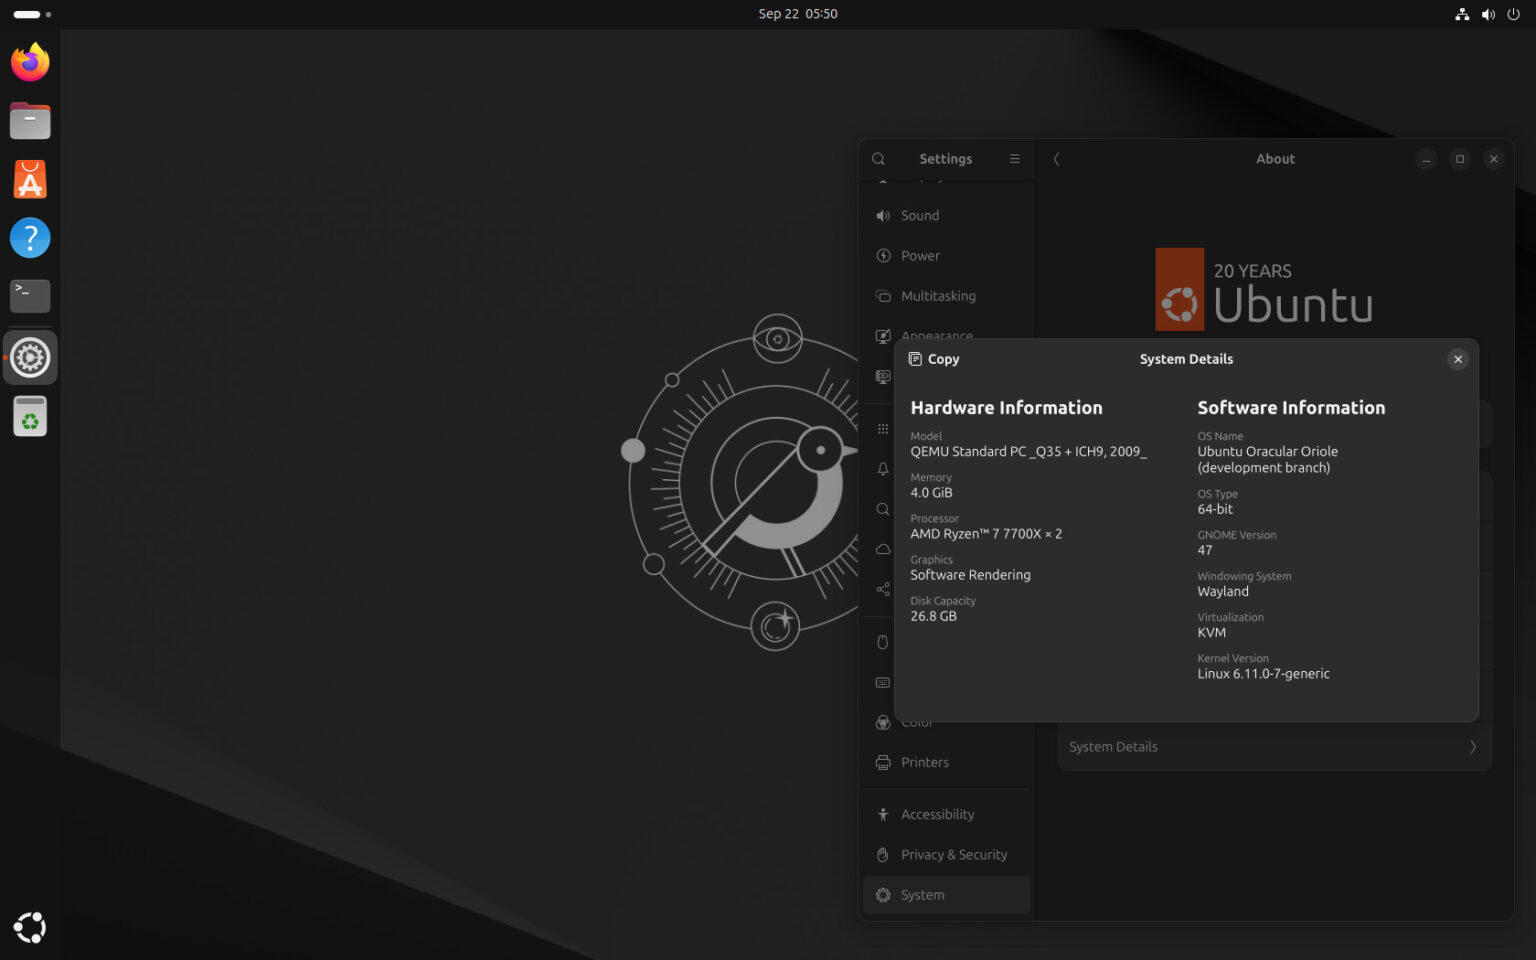Open the Terminal from the dock

(x=30, y=296)
